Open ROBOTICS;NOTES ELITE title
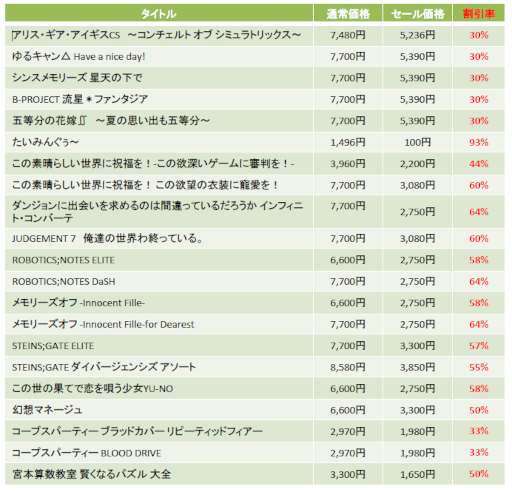This screenshot has width=512, height=492. click(x=63, y=260)
